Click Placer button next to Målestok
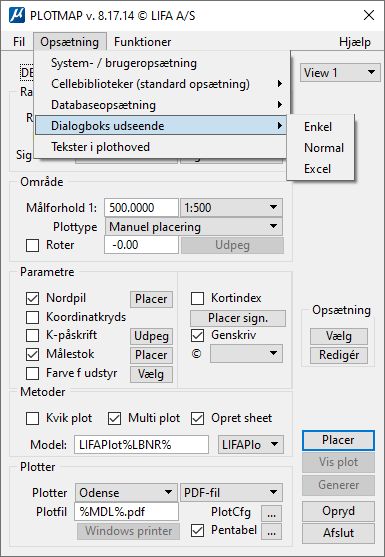Image resolution: width=385 pixels, height=557 pixels. tap(151, 355)
